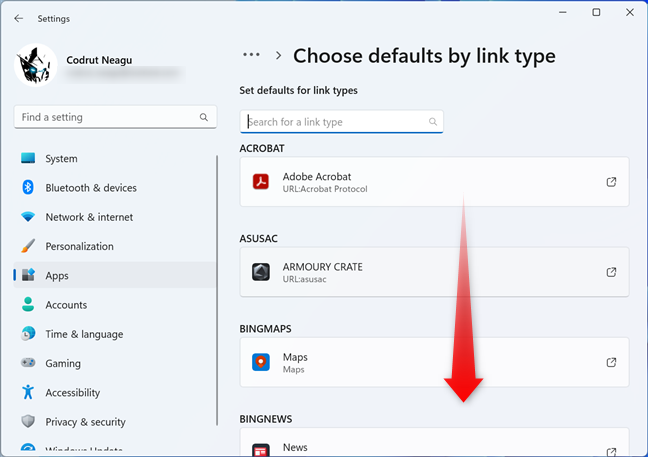This screenshot has height=457, width=648.
Task: Click the Search for a link type field
Action: [x=335, y=122]
